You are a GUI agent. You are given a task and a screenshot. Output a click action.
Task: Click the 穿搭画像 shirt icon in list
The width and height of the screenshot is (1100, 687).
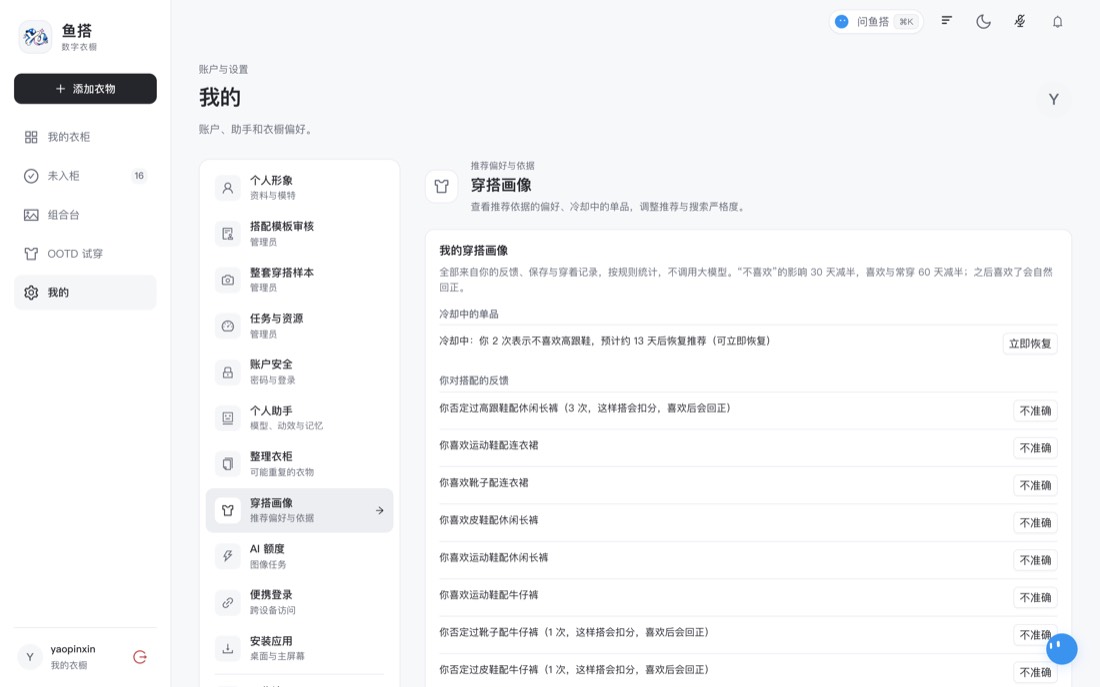pos(227,510)
